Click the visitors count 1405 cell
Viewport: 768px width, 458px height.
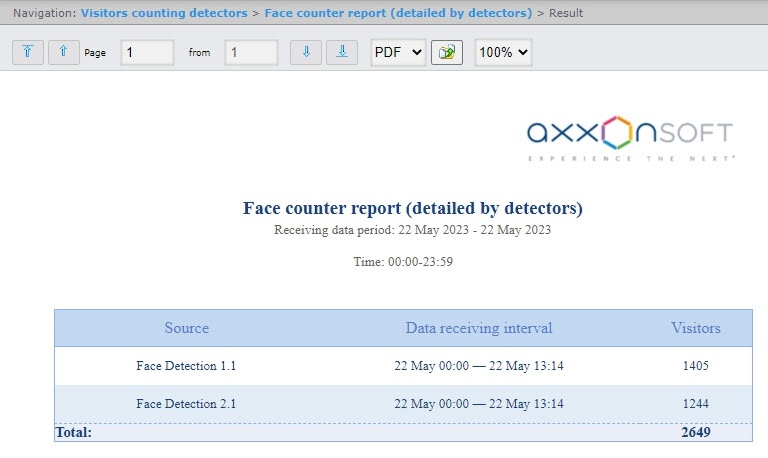(695, 366)
